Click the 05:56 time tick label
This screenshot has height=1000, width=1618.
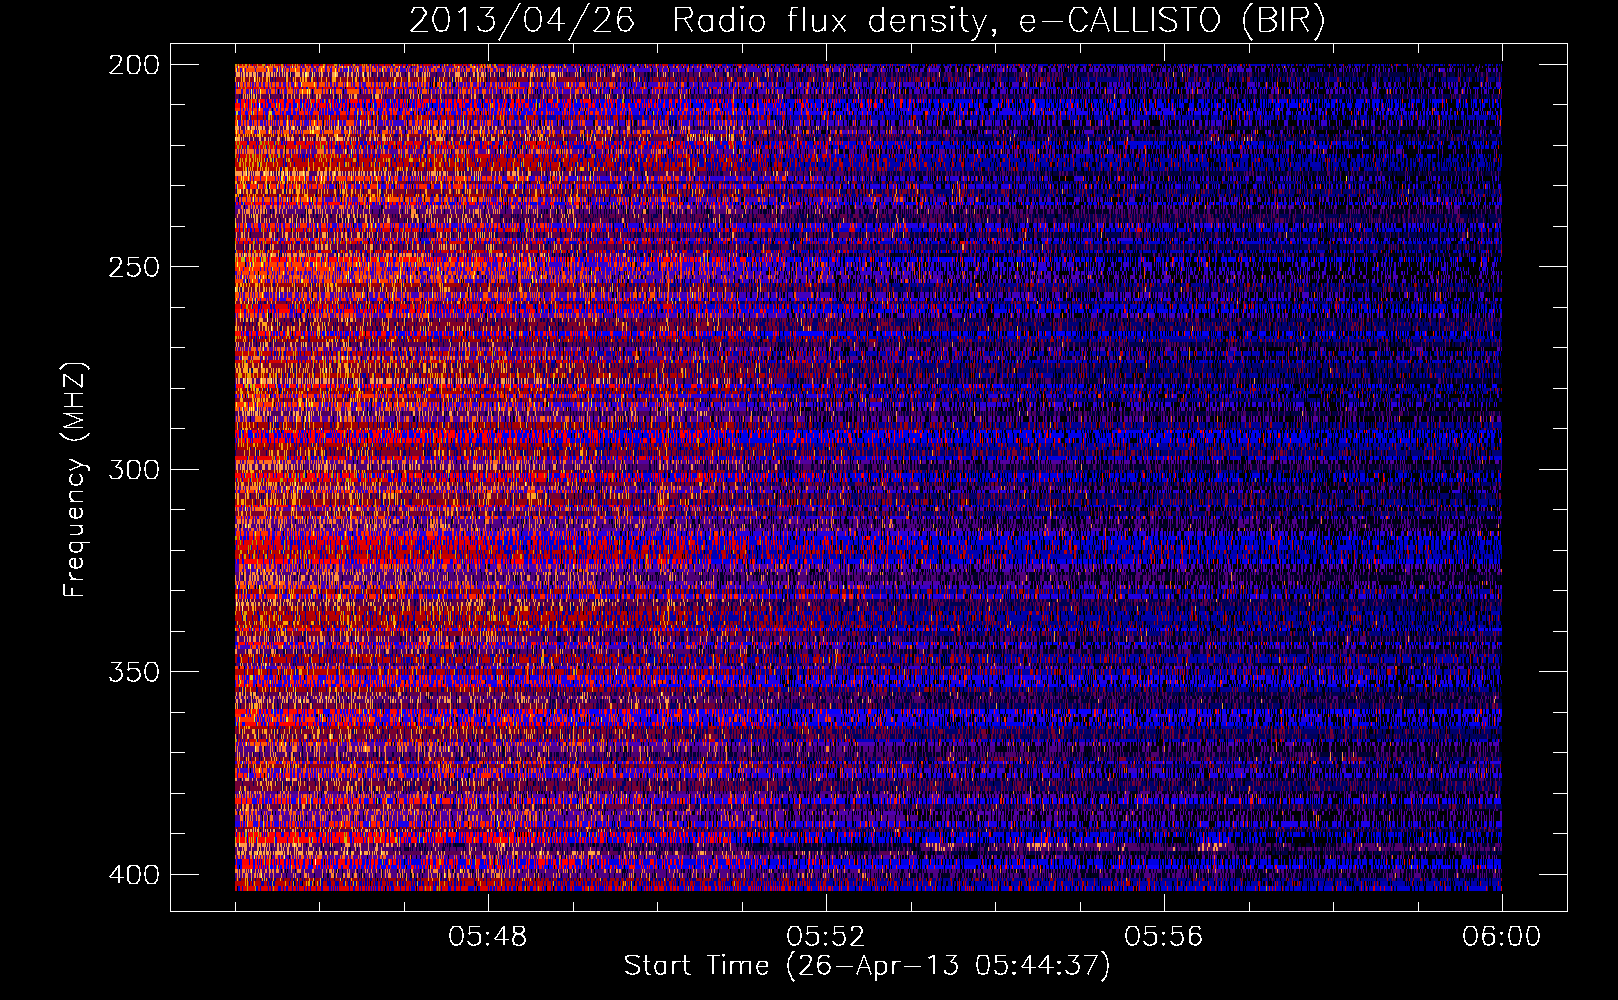coord(1164,938)
